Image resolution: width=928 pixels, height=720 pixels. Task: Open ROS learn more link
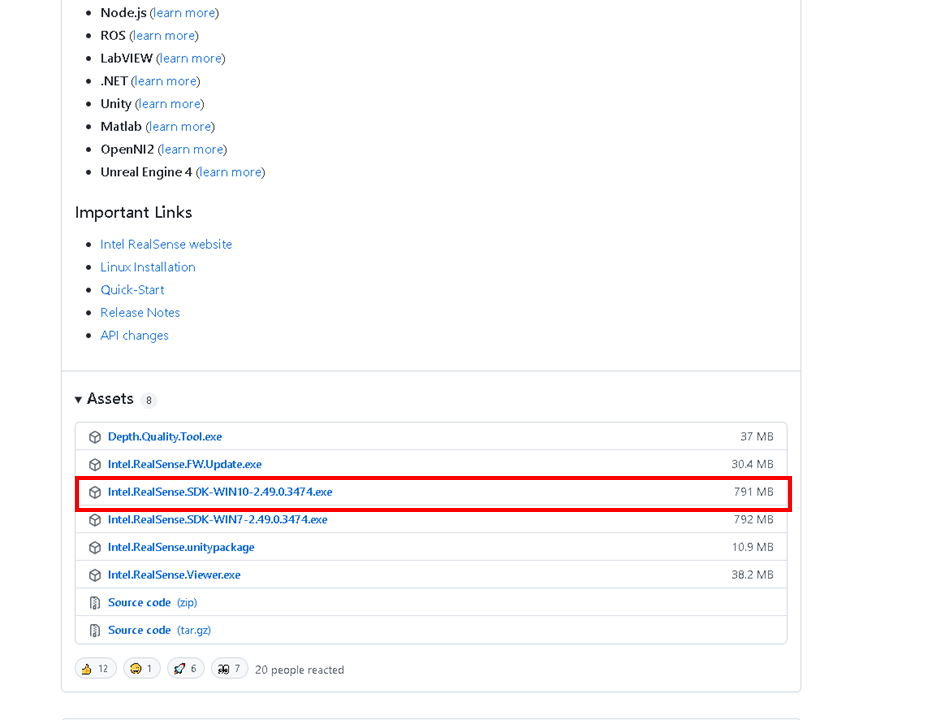coord(164,35)
